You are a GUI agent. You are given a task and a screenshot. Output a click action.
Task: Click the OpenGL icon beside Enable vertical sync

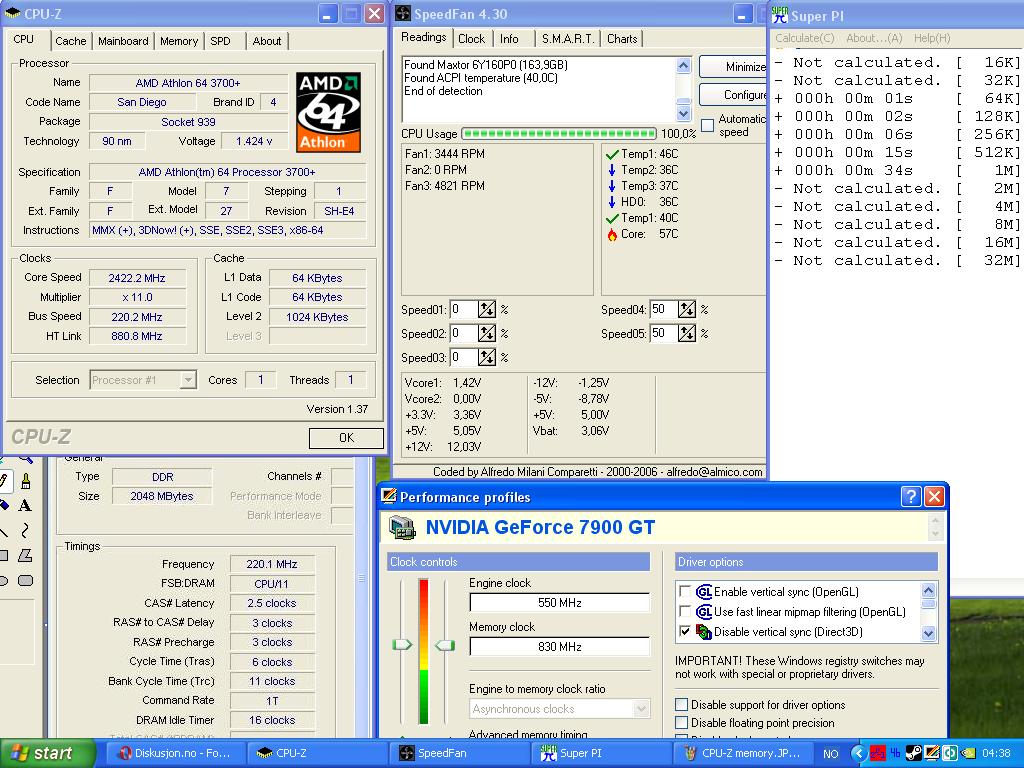703,592
